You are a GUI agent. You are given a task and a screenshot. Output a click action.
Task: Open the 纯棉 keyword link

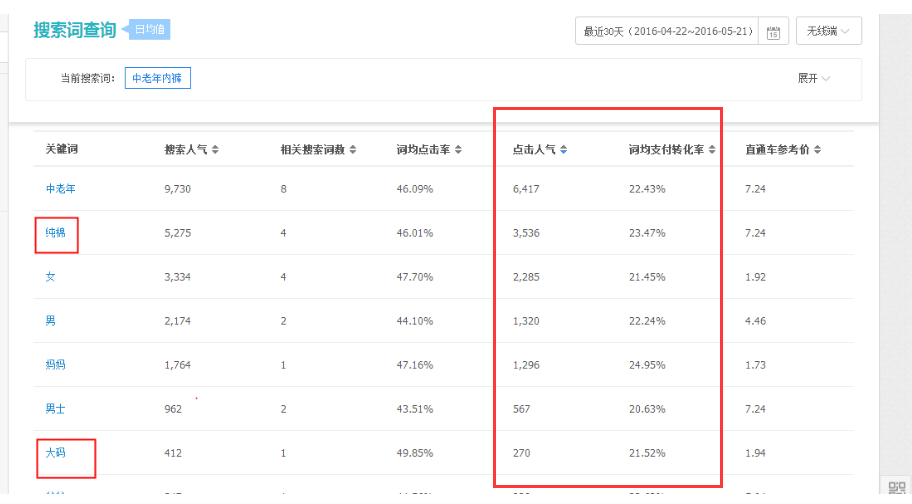tap(55, 233)
